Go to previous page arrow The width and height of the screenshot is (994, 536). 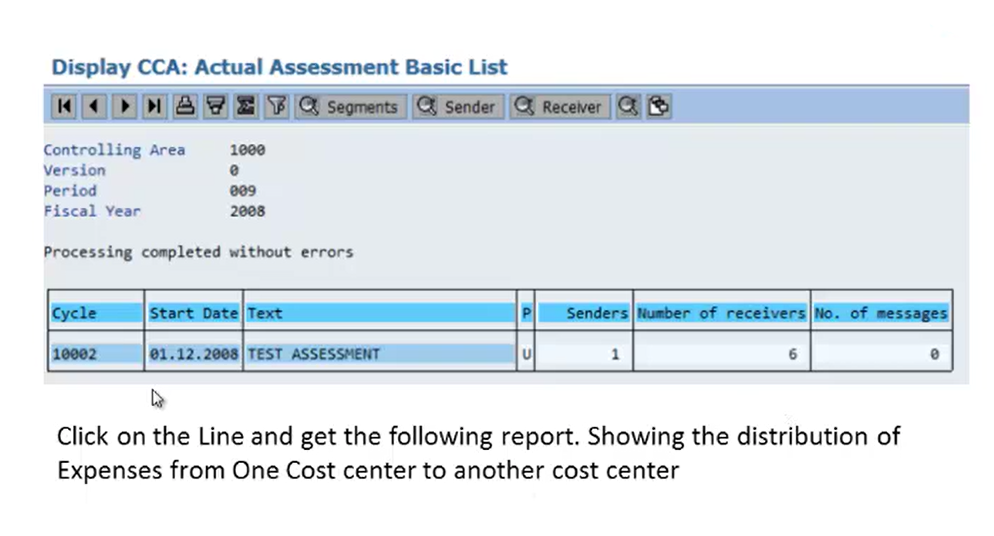[94, 106]
